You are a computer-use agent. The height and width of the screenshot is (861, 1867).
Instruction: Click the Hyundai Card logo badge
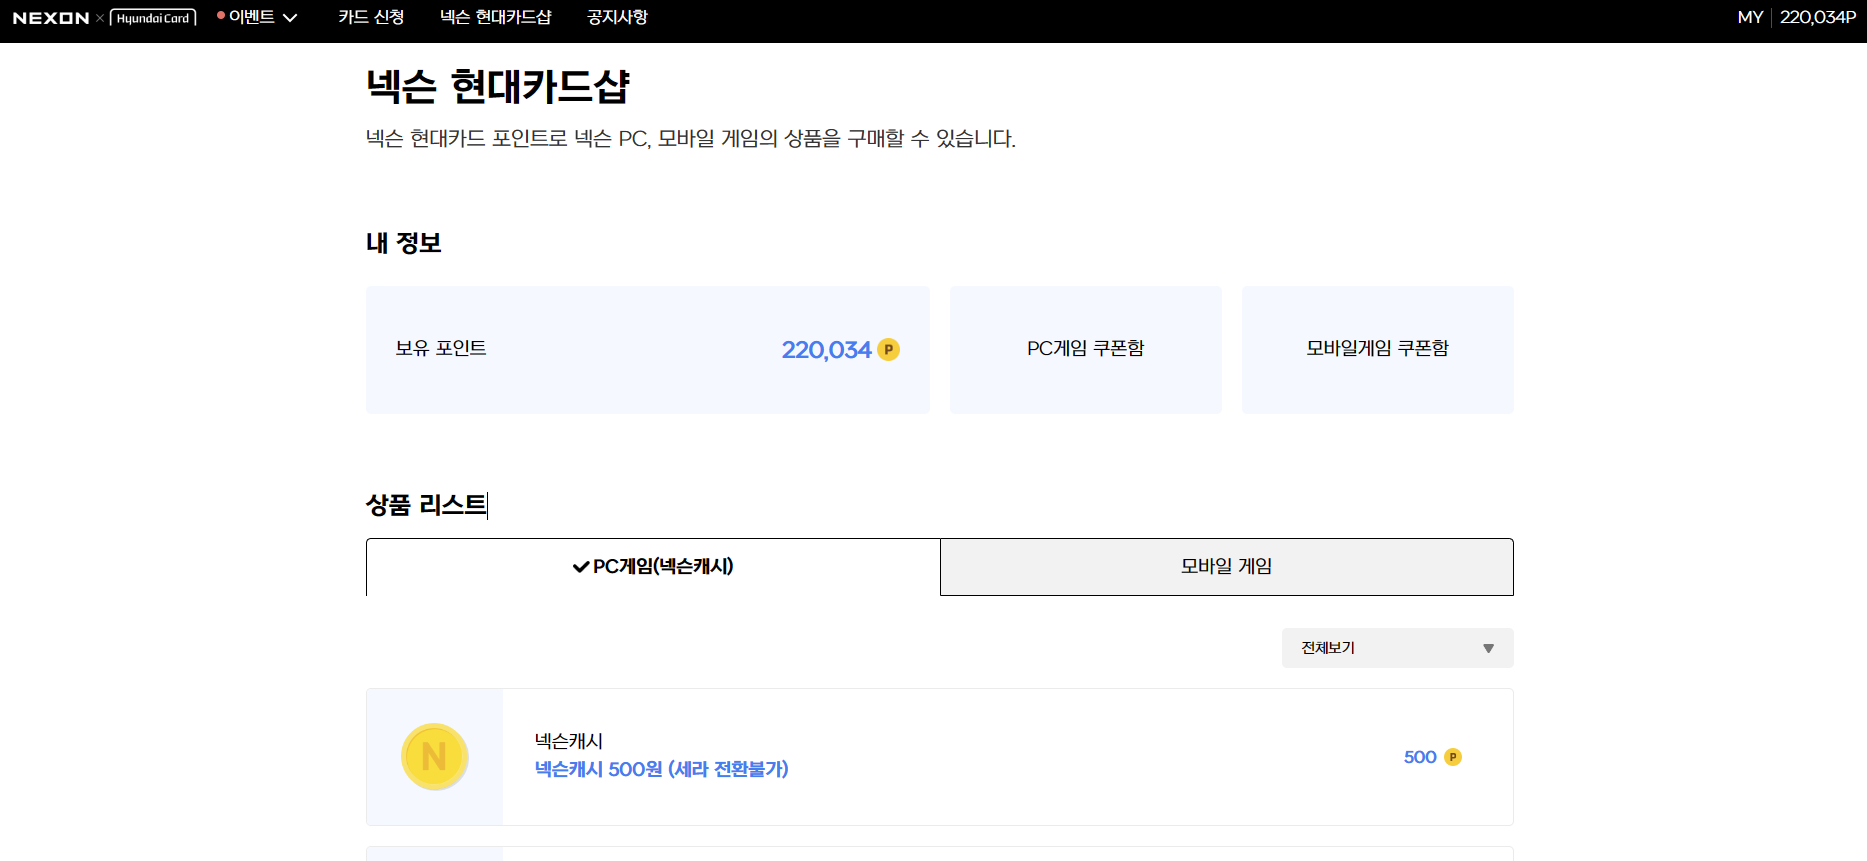tap(153, 18)
